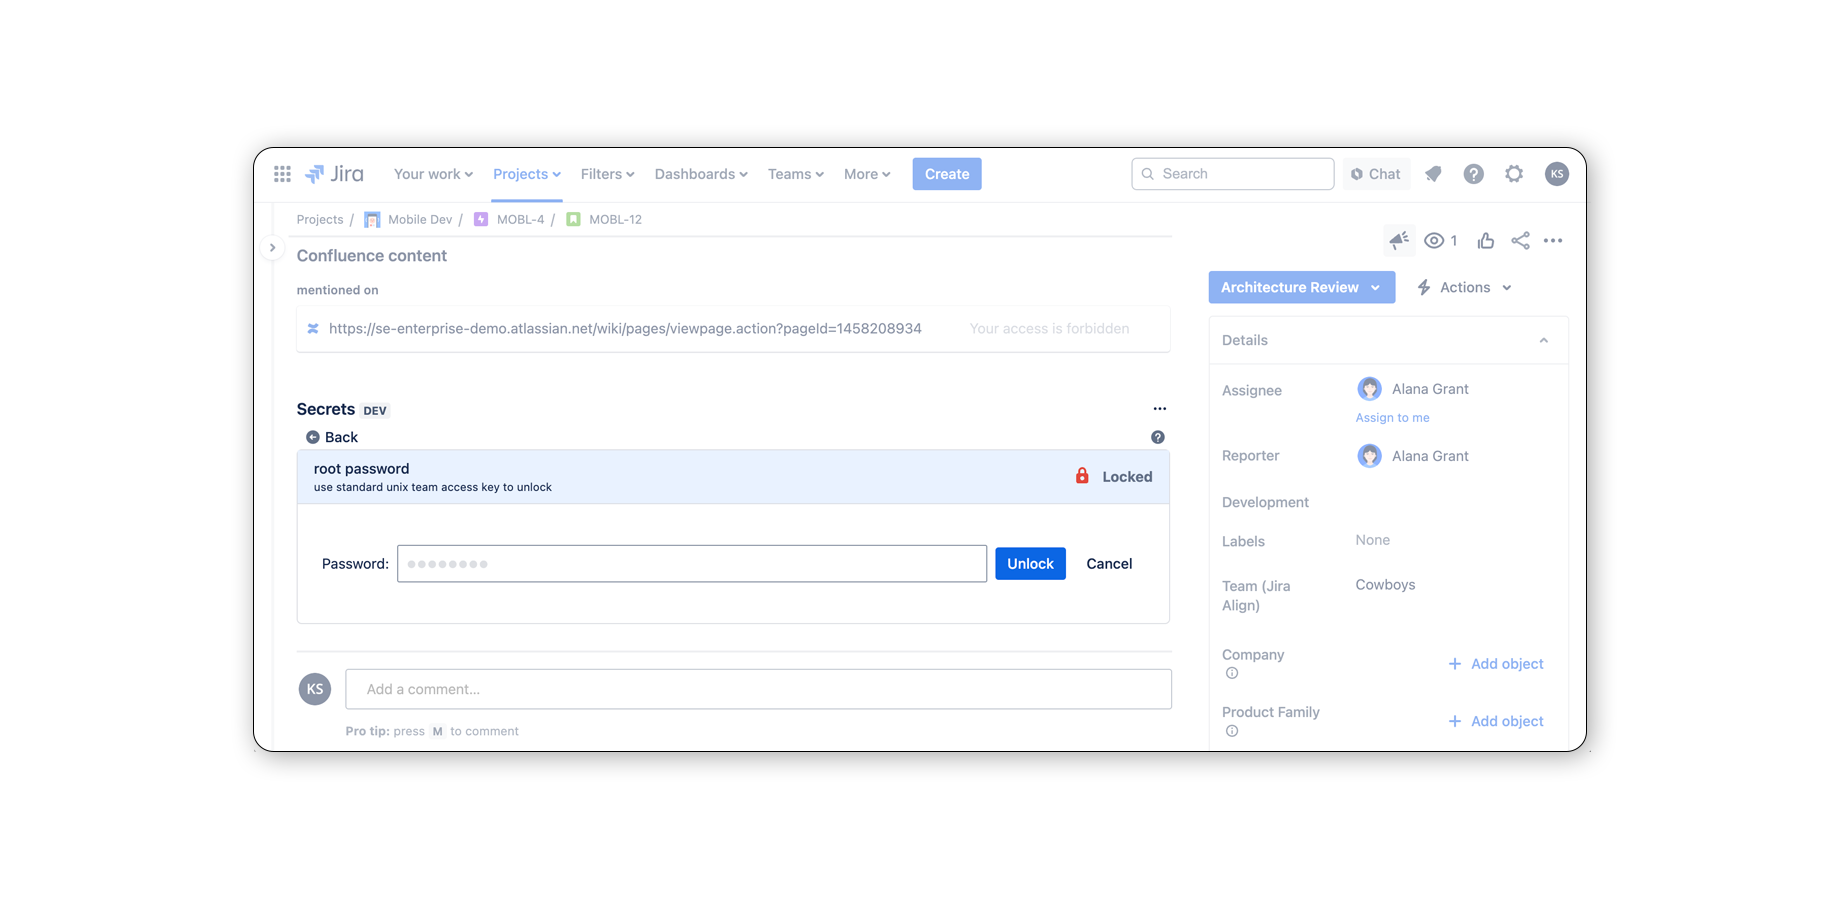The height and width of the screenshot is (900, 1840).
Task: Open the Chat button
Action: 1376,174
